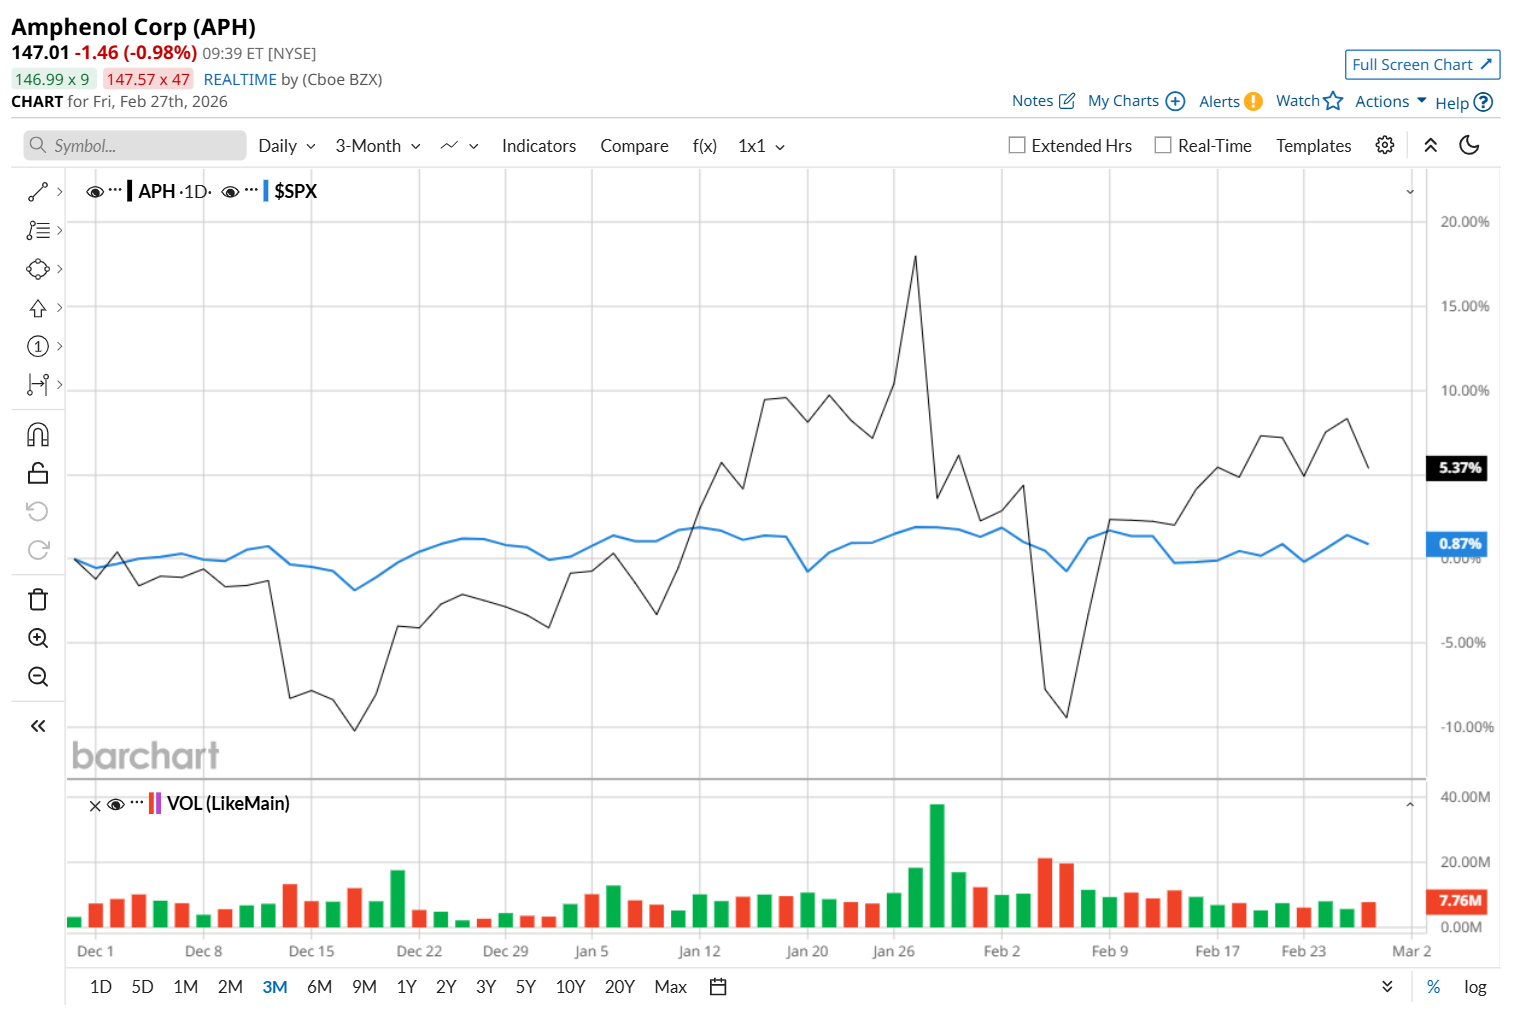Screen dimensions: 1534x1013
Task: Enable the Real-Time checkbox
Action: [x=1163, y=145]
